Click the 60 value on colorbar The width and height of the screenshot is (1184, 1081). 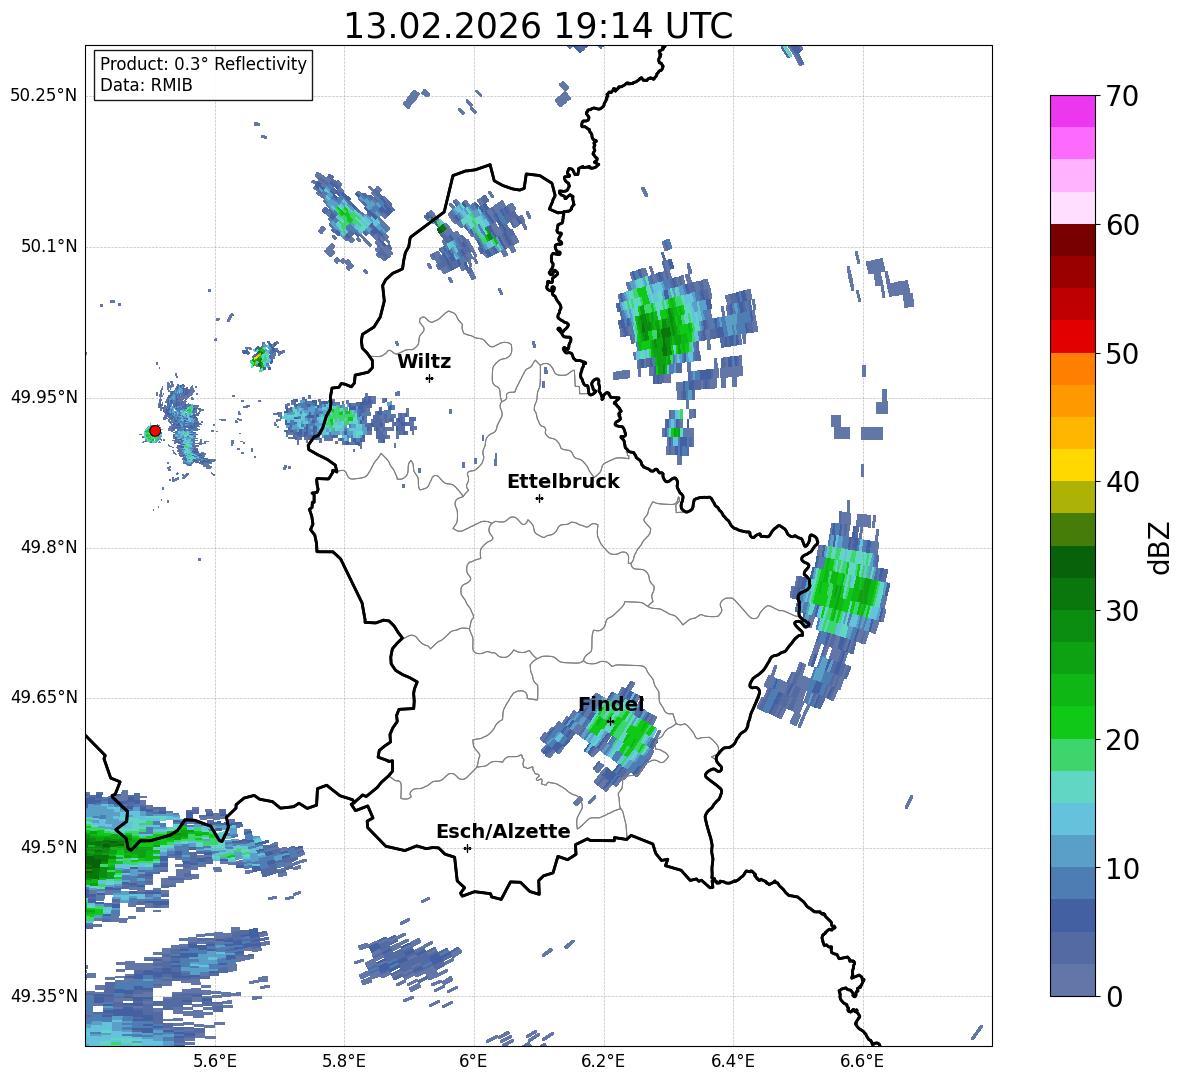pyautogui.click(x=1122, y=225)
